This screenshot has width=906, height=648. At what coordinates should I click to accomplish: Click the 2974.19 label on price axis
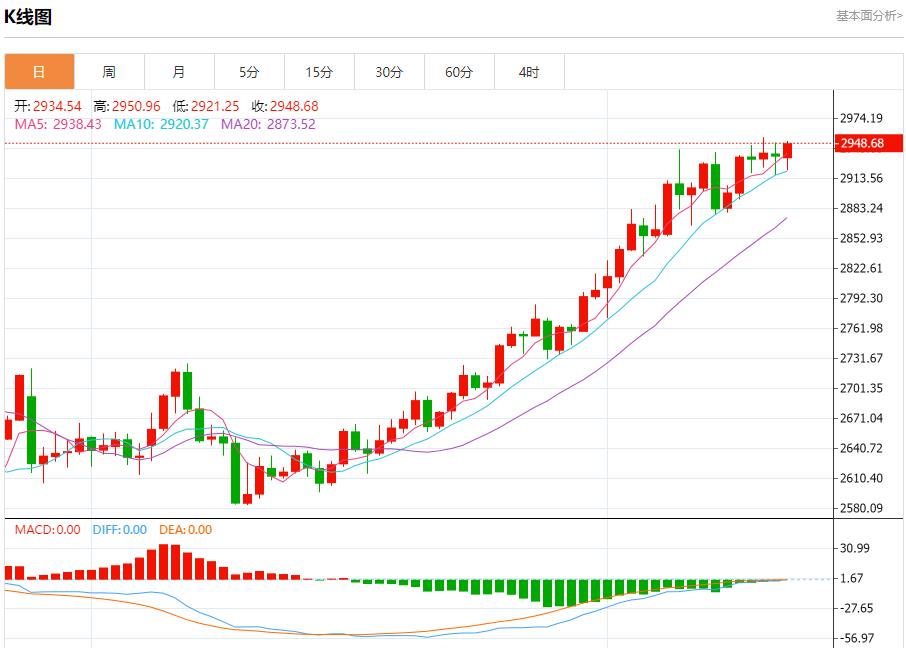862,118
